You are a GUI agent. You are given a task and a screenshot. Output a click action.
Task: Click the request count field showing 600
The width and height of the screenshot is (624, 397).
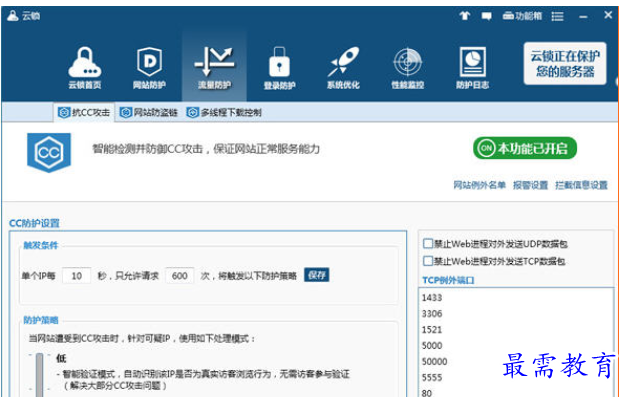point(179,276)
